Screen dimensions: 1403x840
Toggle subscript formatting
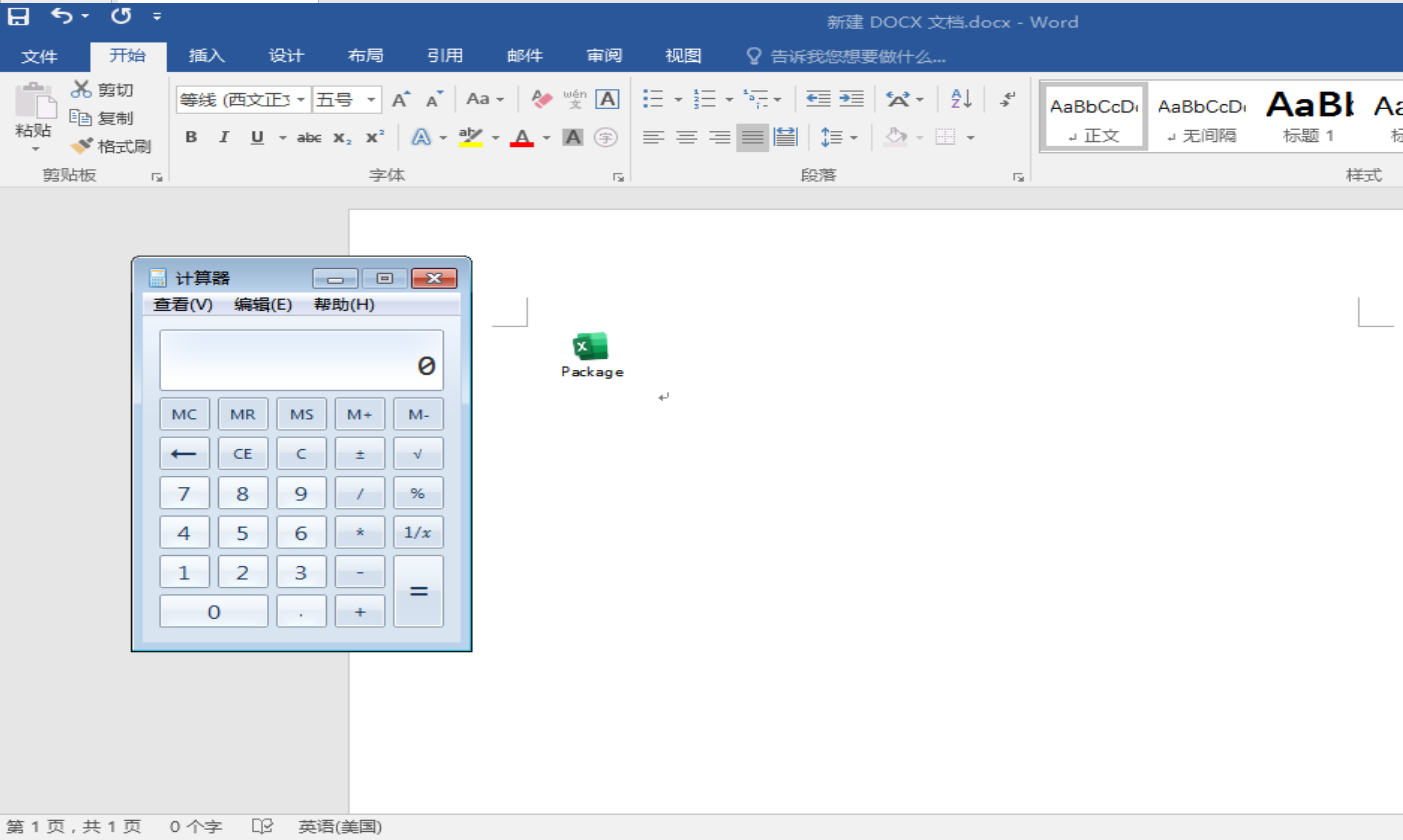[342, 137]
